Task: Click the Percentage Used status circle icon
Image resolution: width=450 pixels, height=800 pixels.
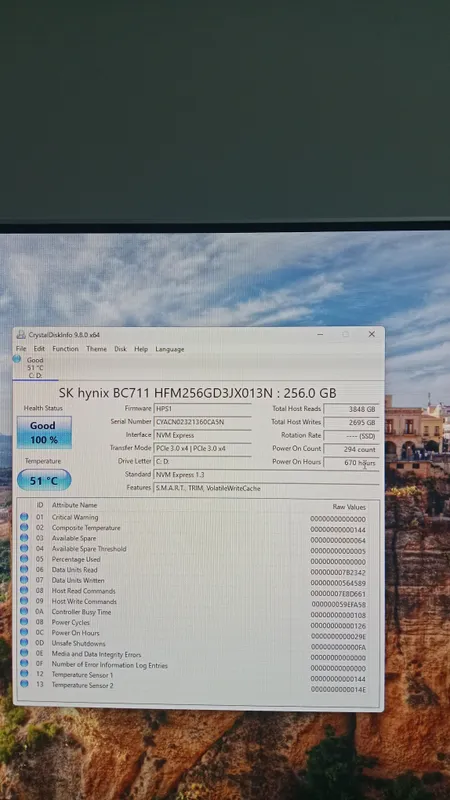Action: tap(24, 559)
